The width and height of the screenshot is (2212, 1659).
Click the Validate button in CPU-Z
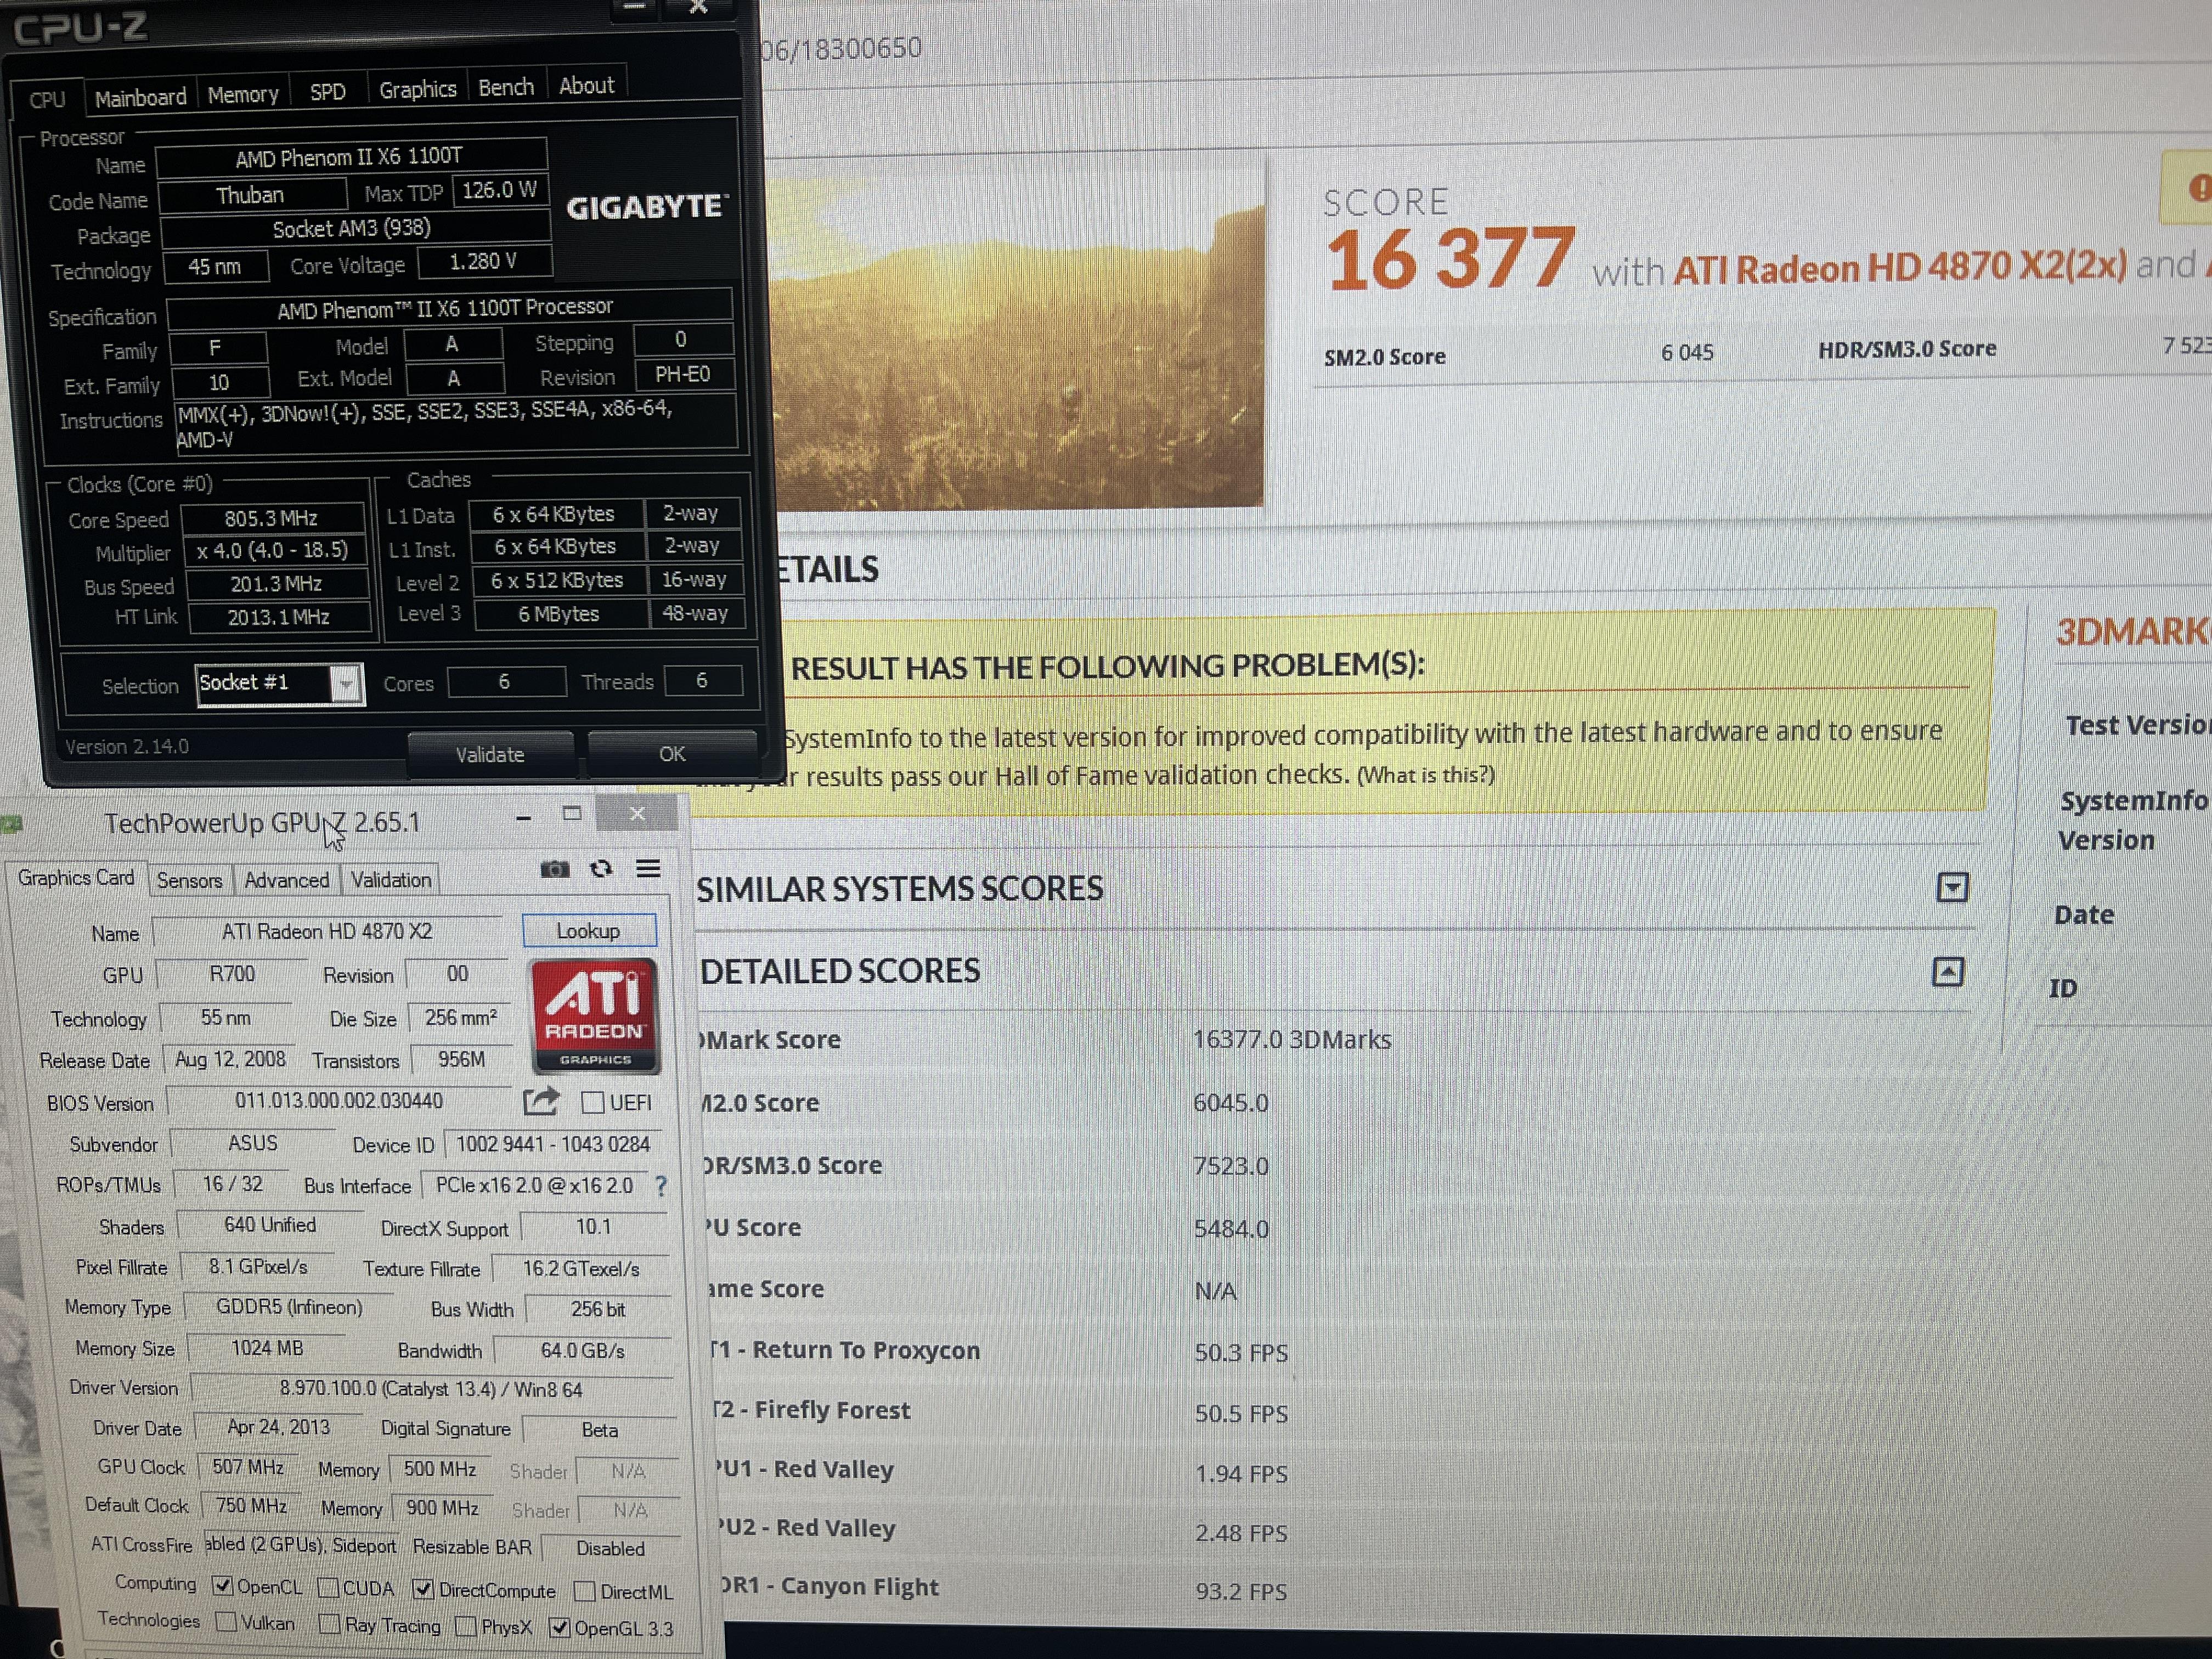[x=490, y=754]
